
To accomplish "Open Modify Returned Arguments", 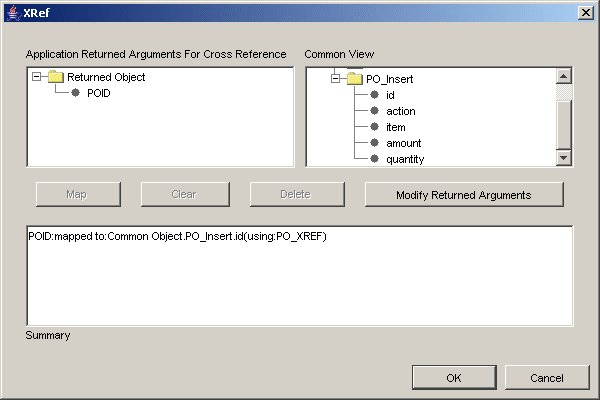I will pyautogui.click(x=464, y=194).
